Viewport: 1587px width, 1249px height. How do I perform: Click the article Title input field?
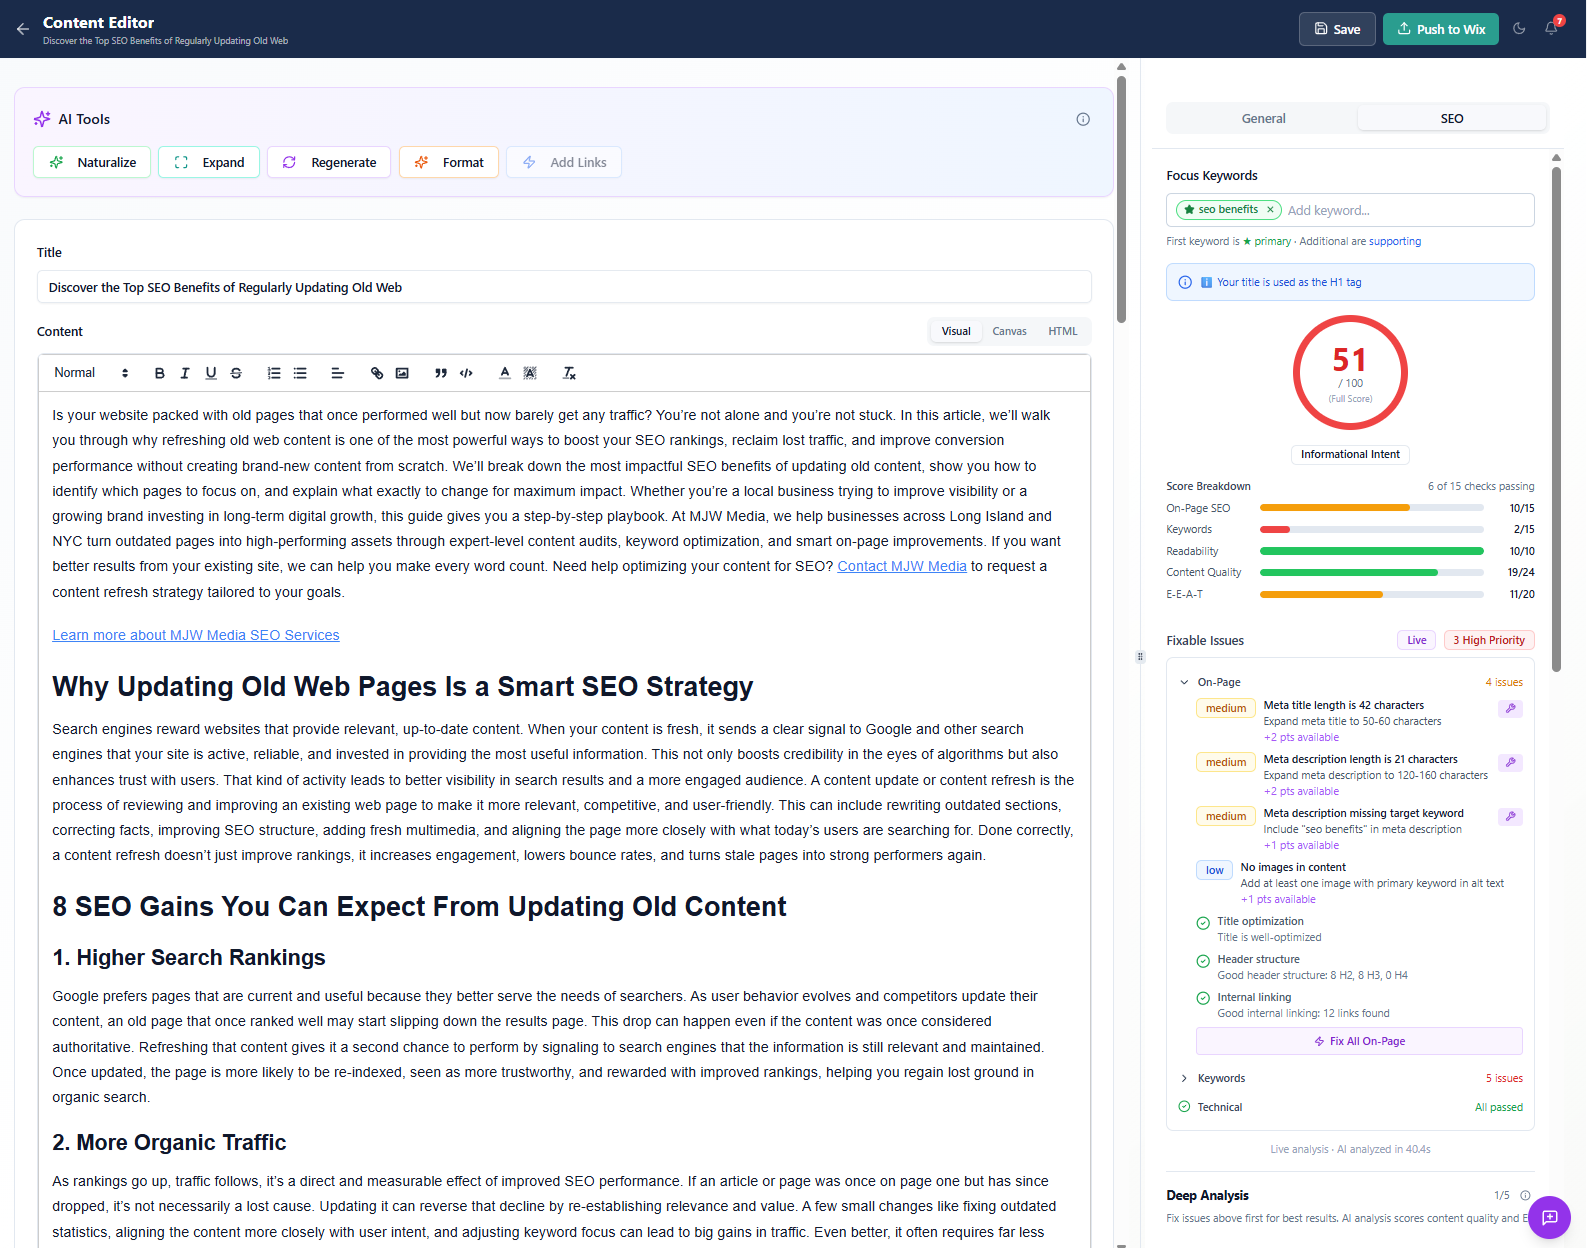[x=564, y=287]
